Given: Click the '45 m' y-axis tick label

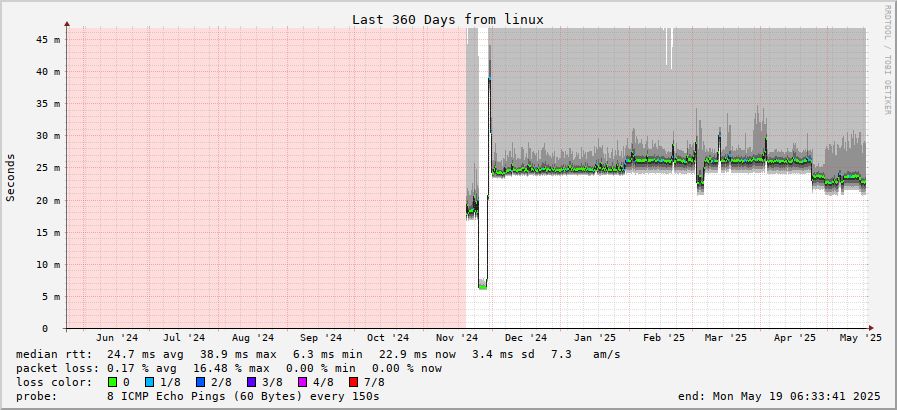Looking at the screenshot, I should pos(49,39).
